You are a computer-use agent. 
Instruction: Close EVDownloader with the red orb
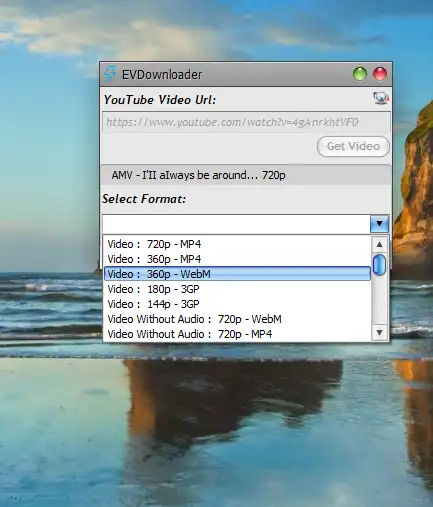[380, 74]
